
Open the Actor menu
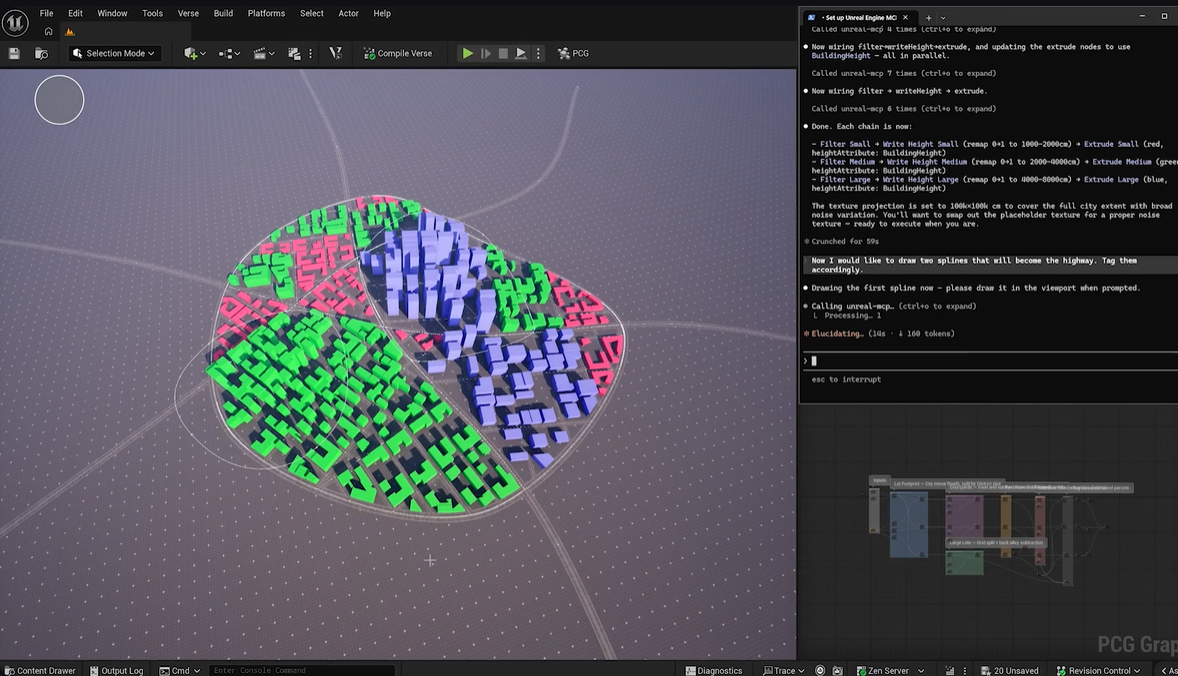349,14
